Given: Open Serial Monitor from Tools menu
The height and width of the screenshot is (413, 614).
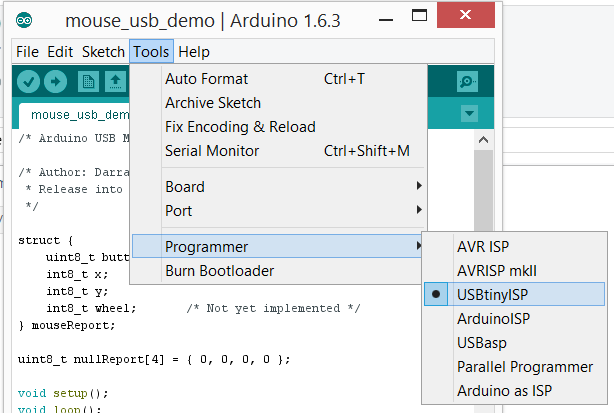Looking at the screenshot, I should [x=279, y=151].
